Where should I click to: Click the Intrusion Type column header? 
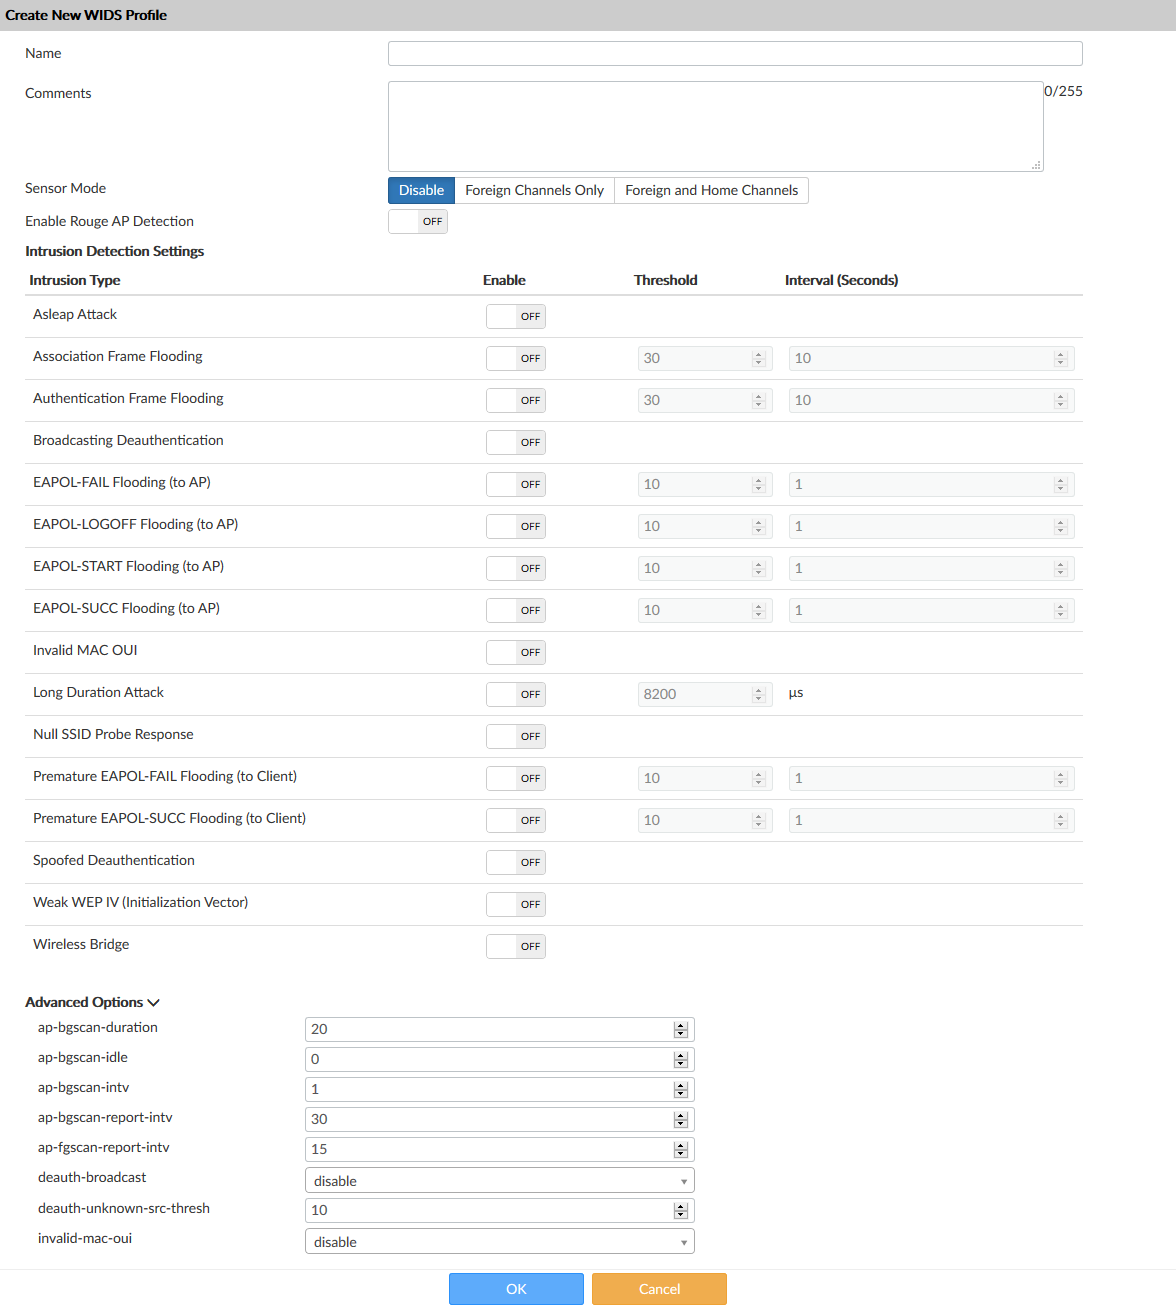tap(75, 280)
